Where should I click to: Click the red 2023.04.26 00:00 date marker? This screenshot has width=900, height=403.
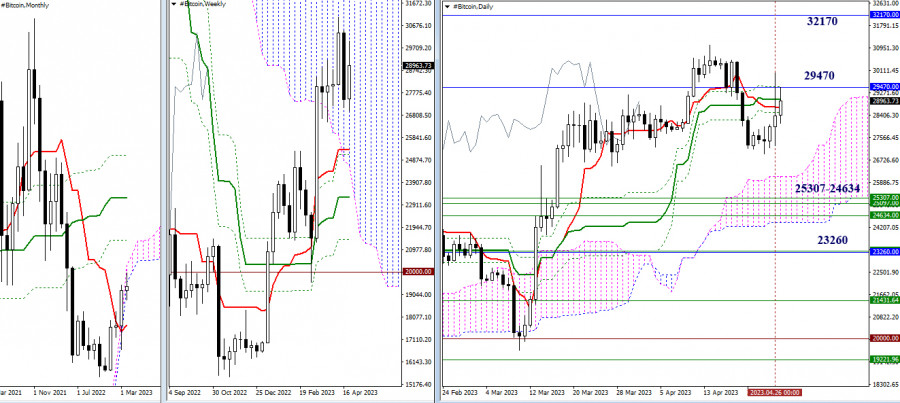[x=774, y=393]
